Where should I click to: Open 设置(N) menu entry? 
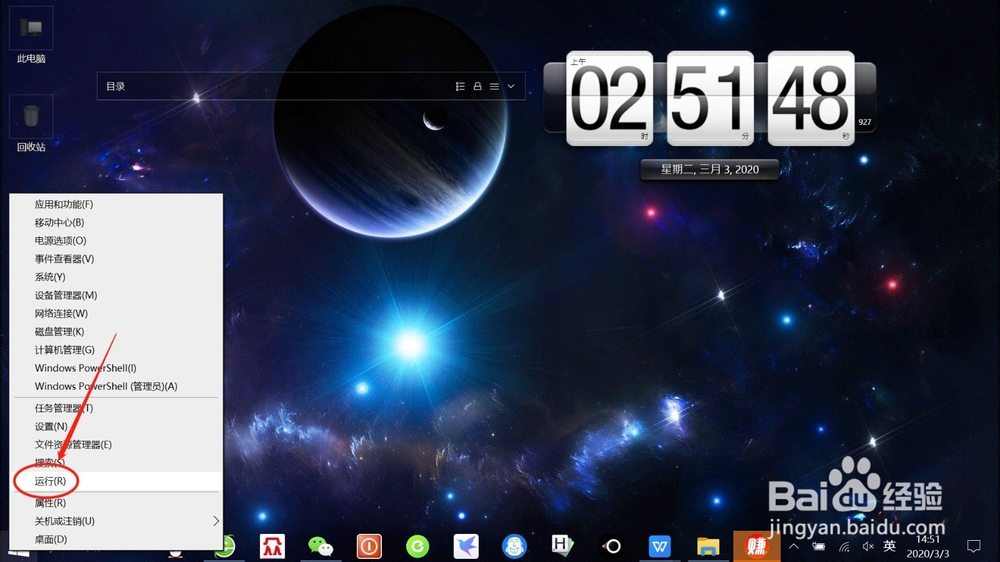[116, 426]
